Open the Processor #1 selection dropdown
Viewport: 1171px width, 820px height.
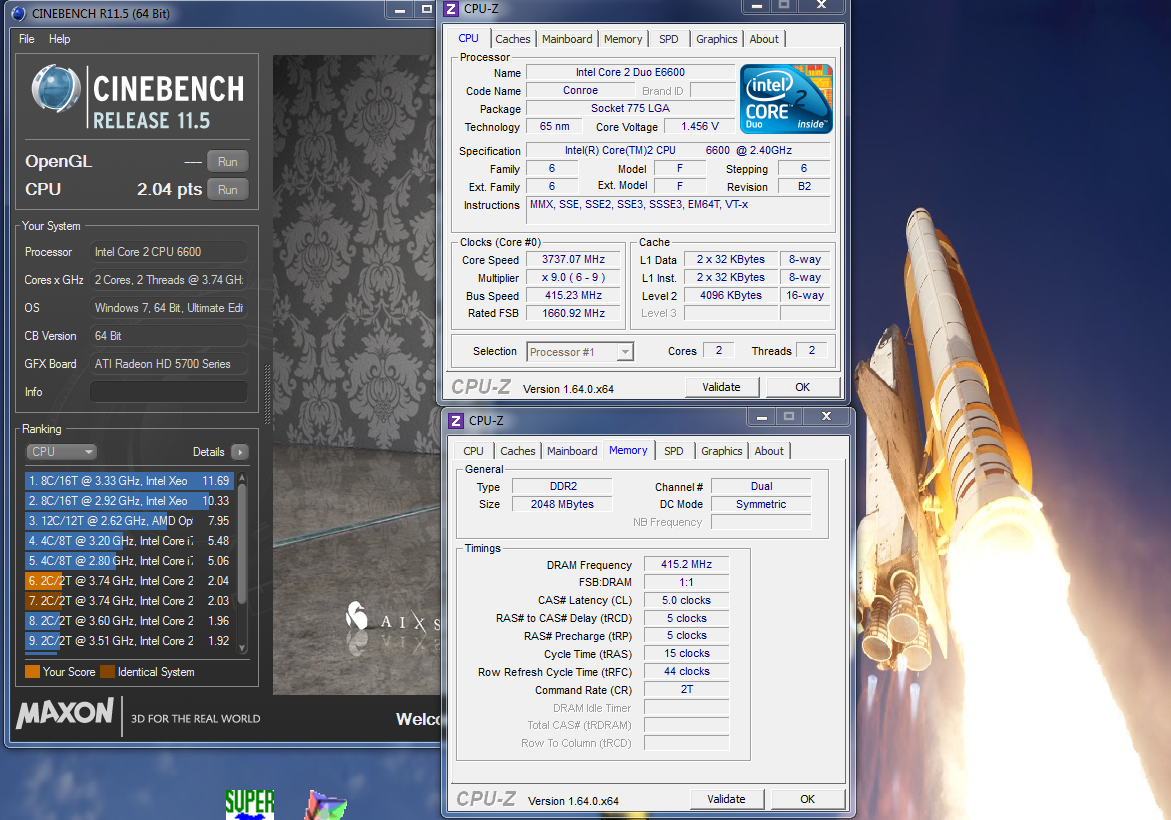tap(580, 352)
